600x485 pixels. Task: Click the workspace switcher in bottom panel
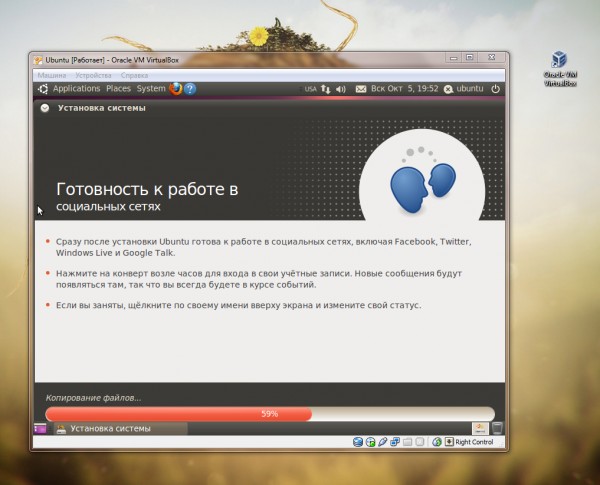[480, 428]
